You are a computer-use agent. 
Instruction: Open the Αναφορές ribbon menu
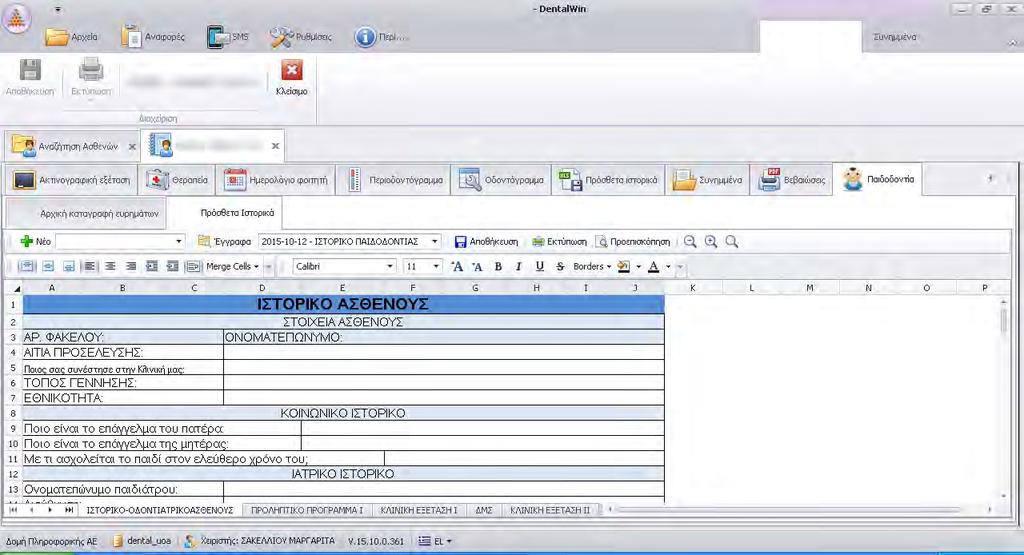153,37
